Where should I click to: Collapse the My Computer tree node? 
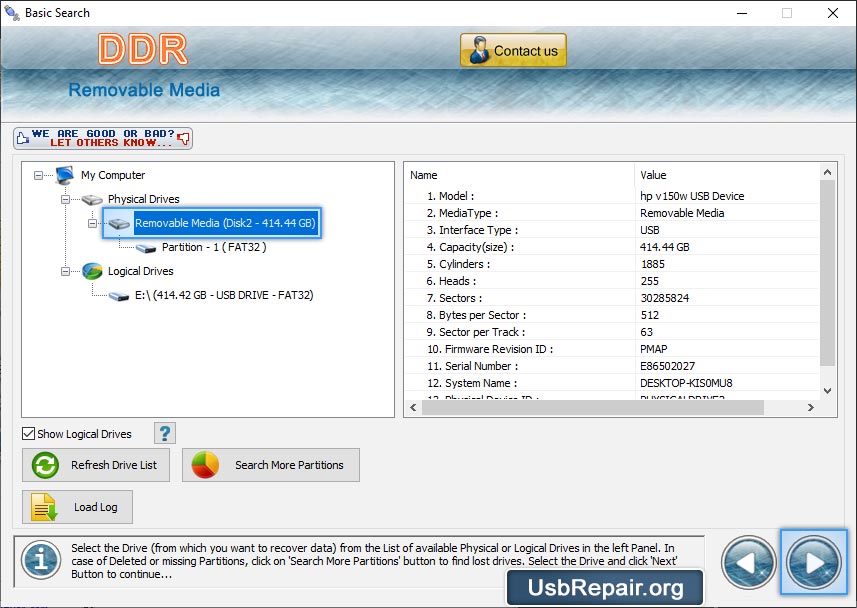38,176
